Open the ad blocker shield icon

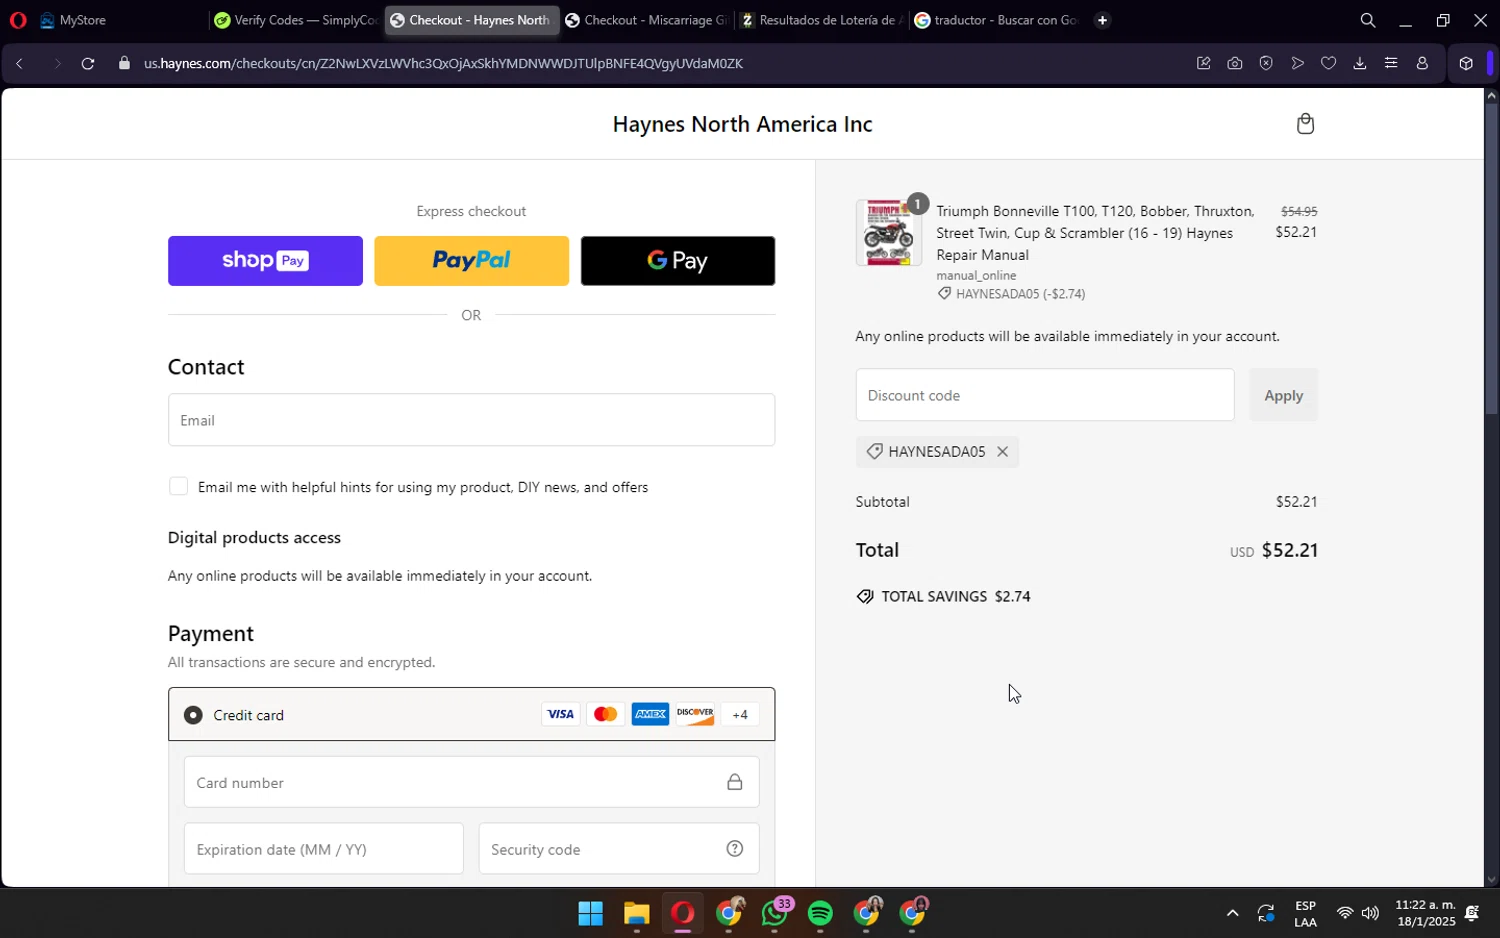coord(1266,63)
